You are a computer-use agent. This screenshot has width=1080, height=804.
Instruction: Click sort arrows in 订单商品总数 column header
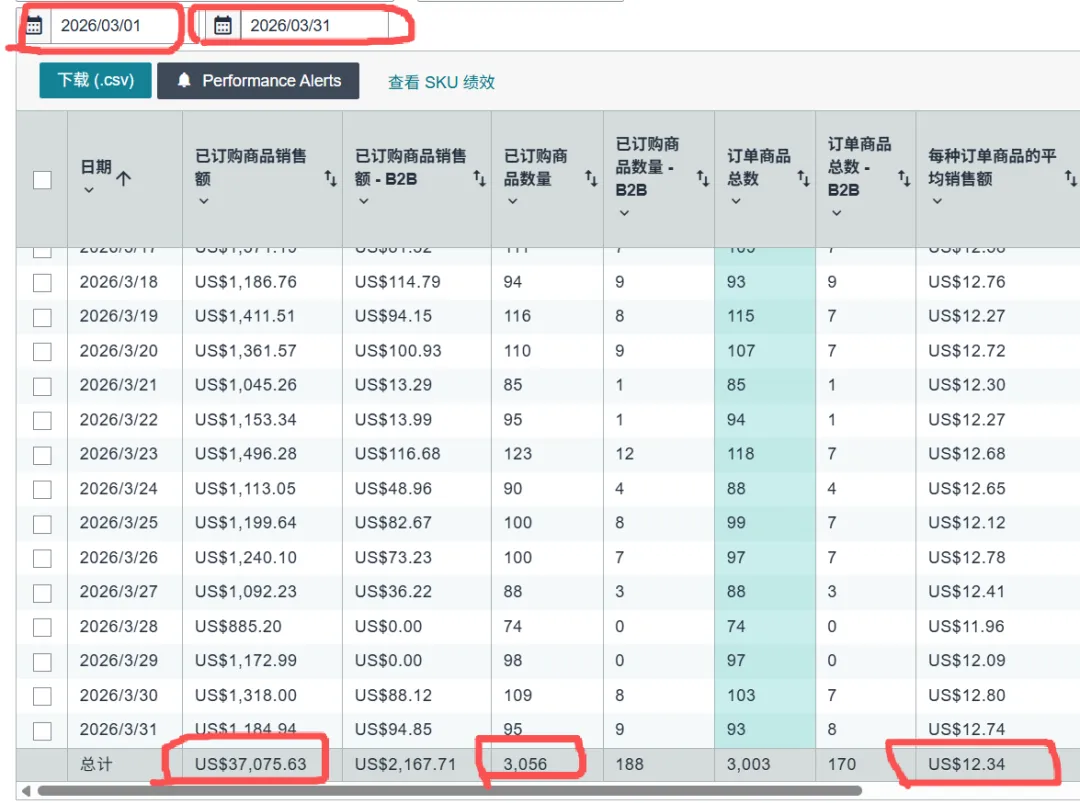(803, 178)
